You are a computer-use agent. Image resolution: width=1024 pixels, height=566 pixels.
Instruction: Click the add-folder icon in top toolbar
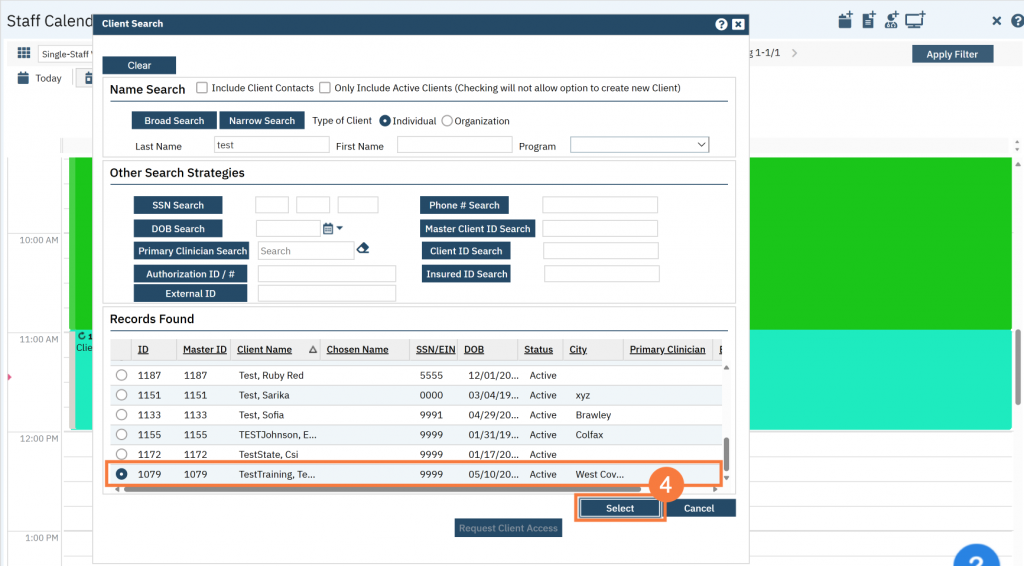[845, 20]
